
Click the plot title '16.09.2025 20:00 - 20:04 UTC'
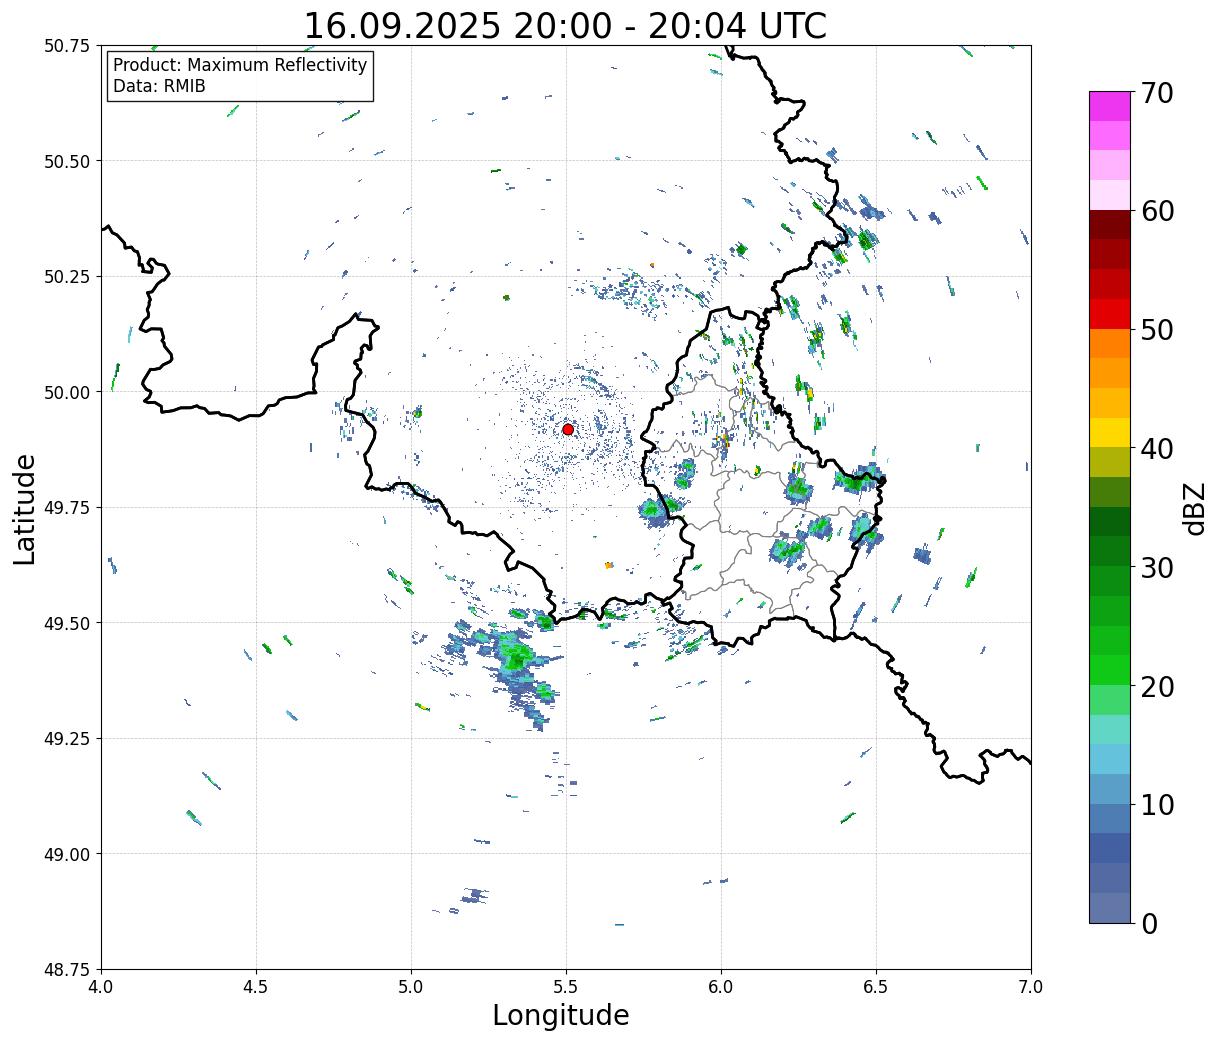click(565, 26)
